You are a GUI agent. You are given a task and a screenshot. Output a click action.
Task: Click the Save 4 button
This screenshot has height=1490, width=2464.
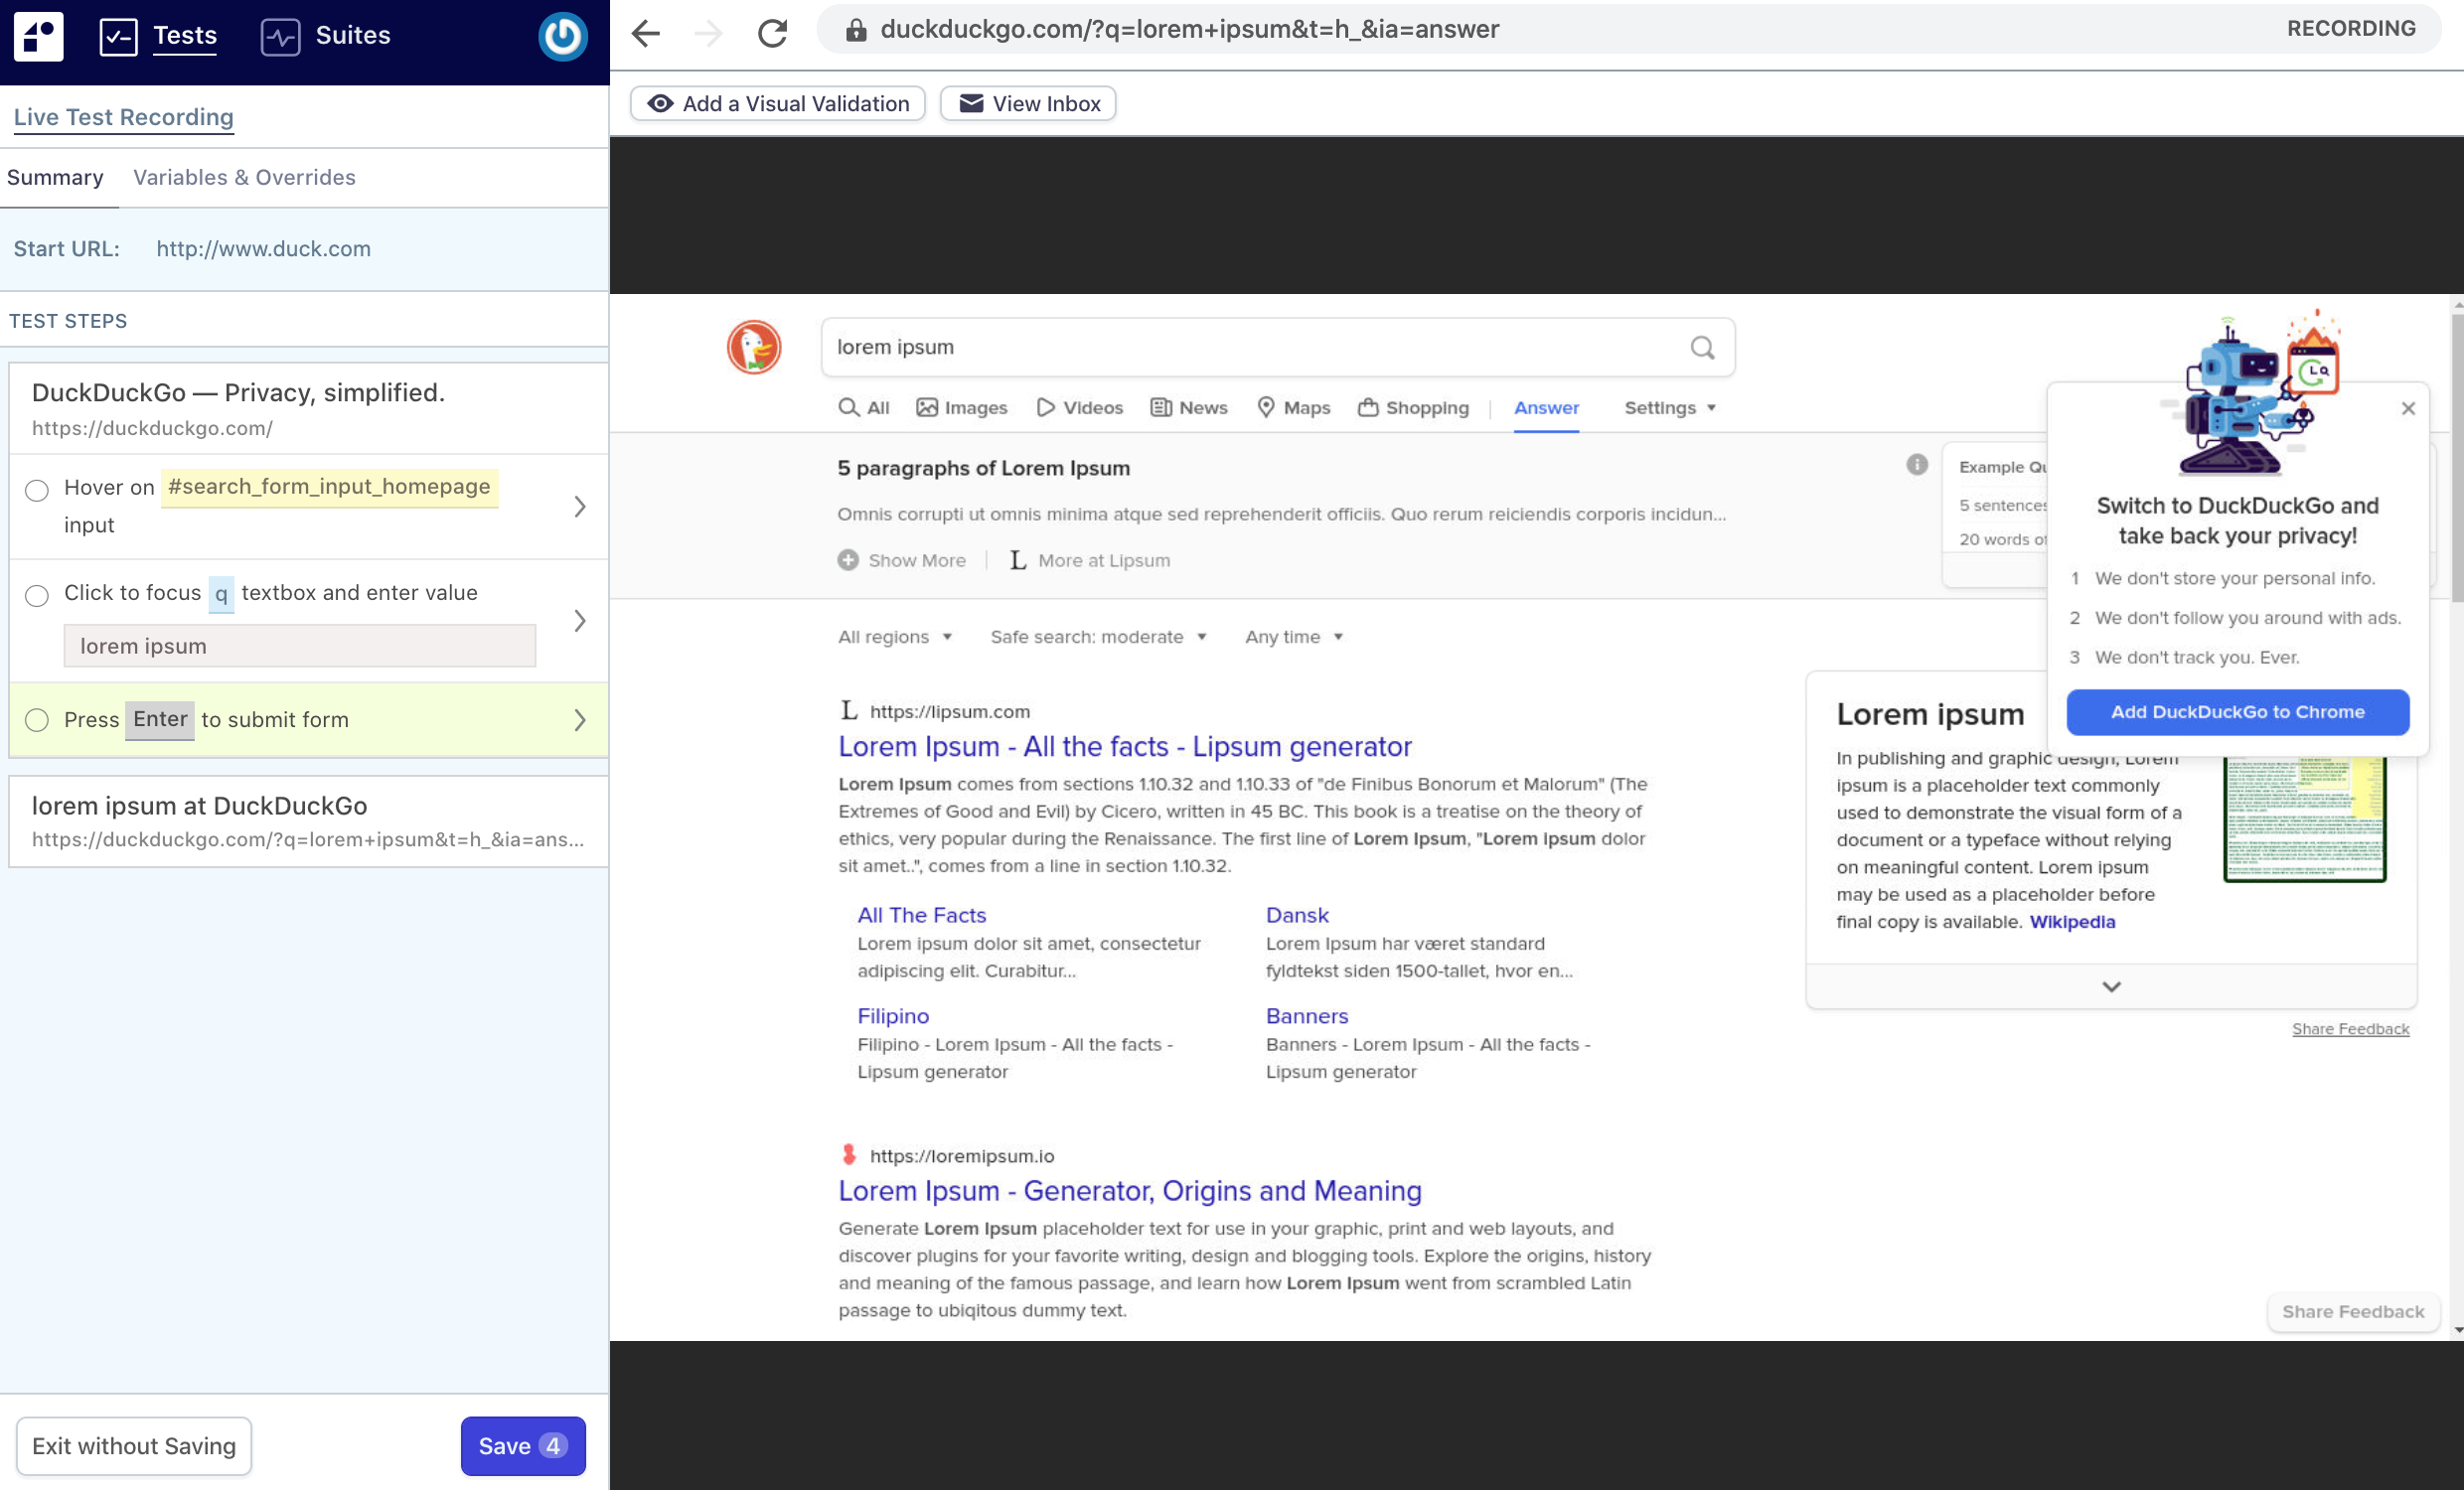tap(523, 1446)
